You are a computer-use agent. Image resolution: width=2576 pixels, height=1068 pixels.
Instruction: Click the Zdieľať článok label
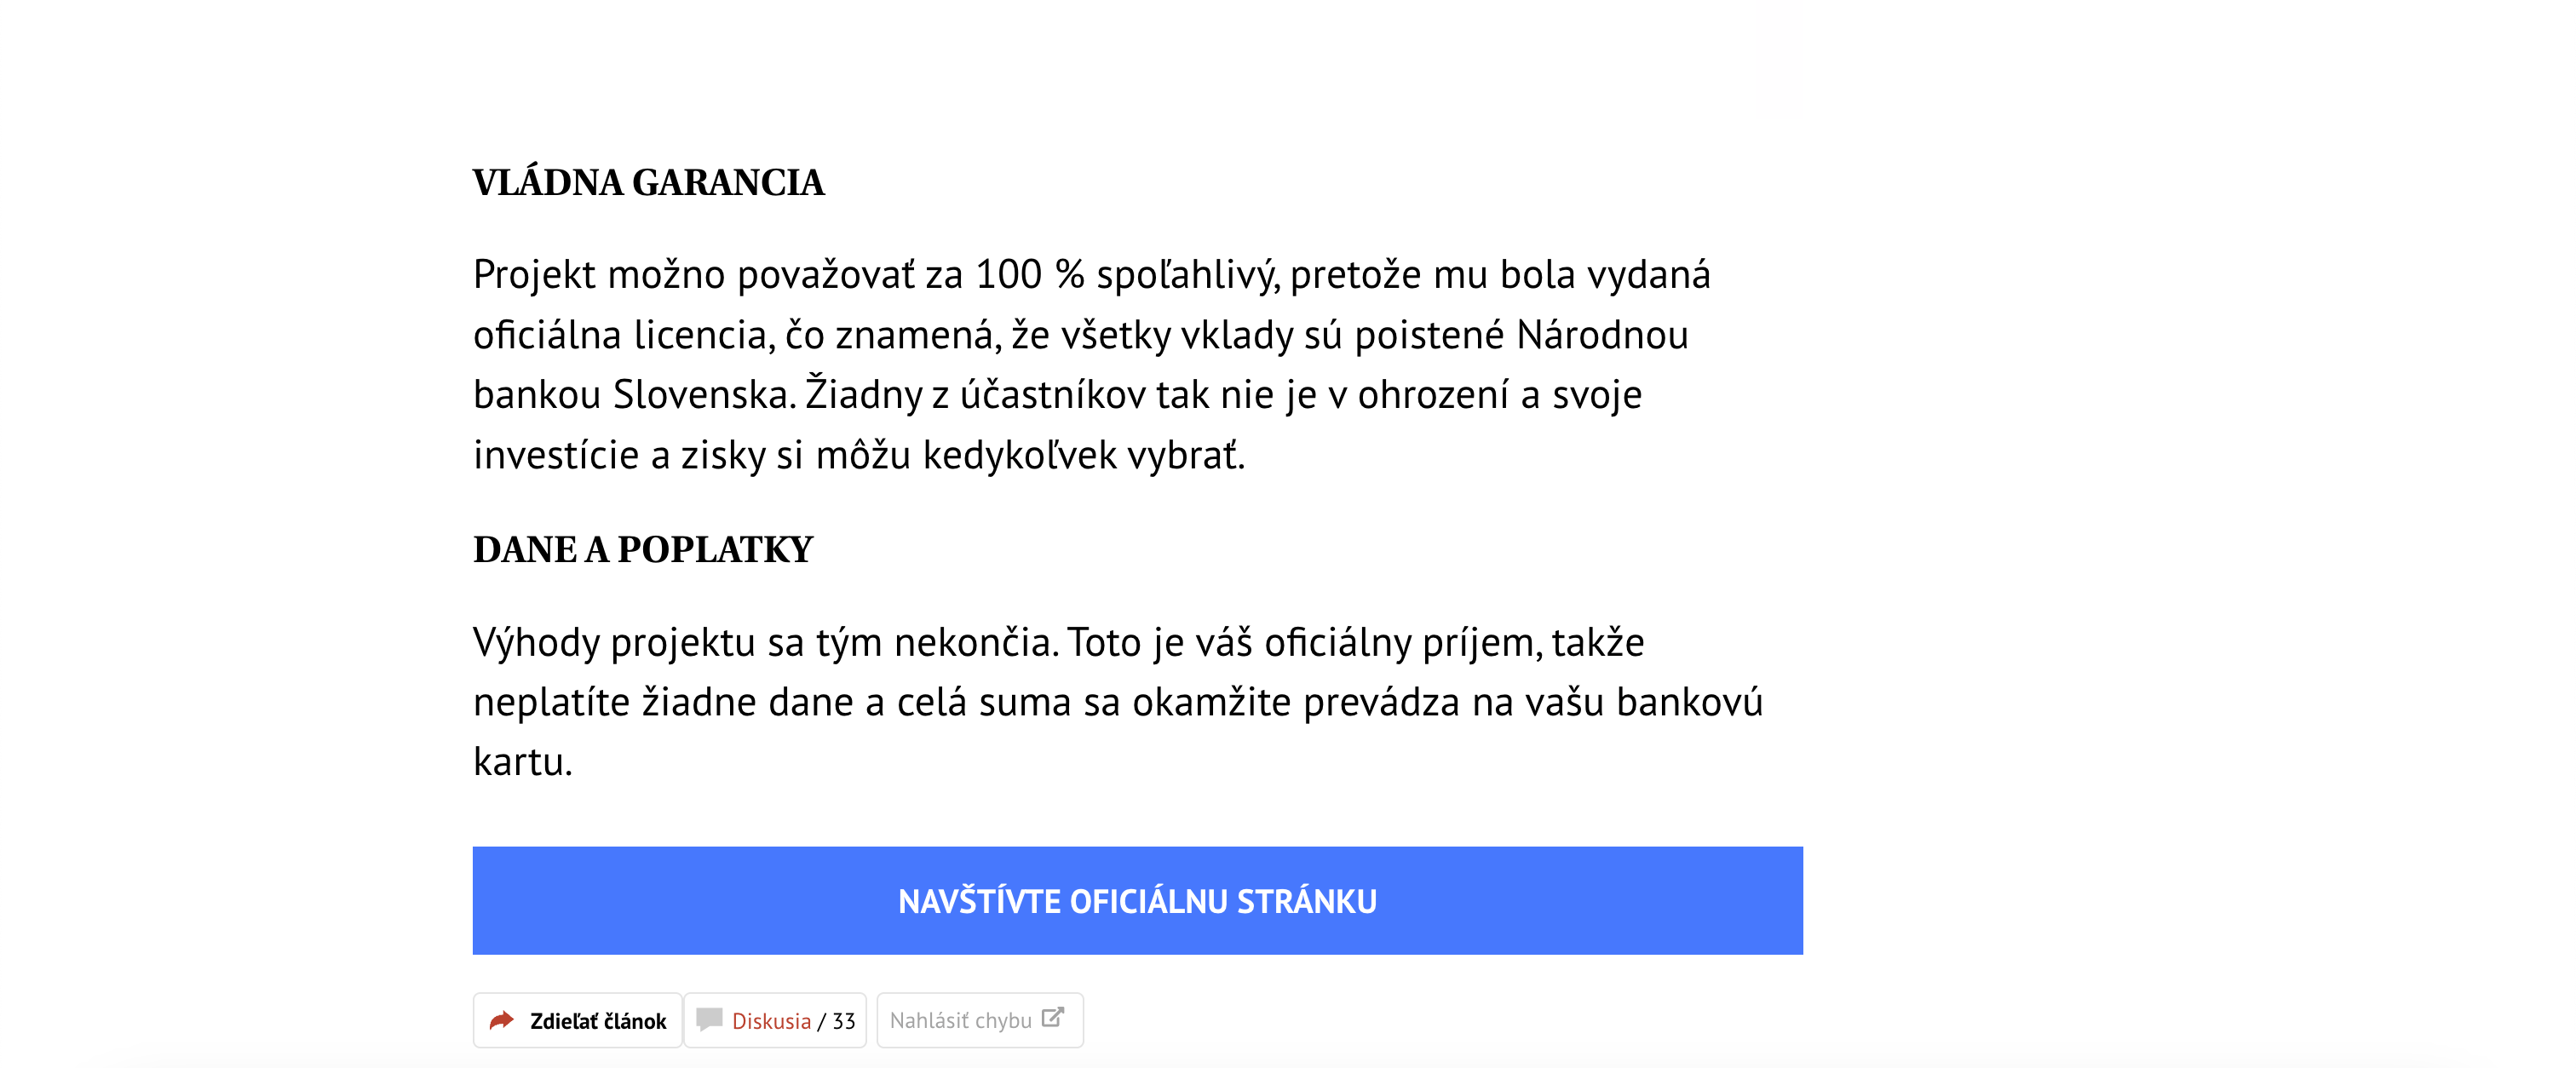click(597, 1021)
